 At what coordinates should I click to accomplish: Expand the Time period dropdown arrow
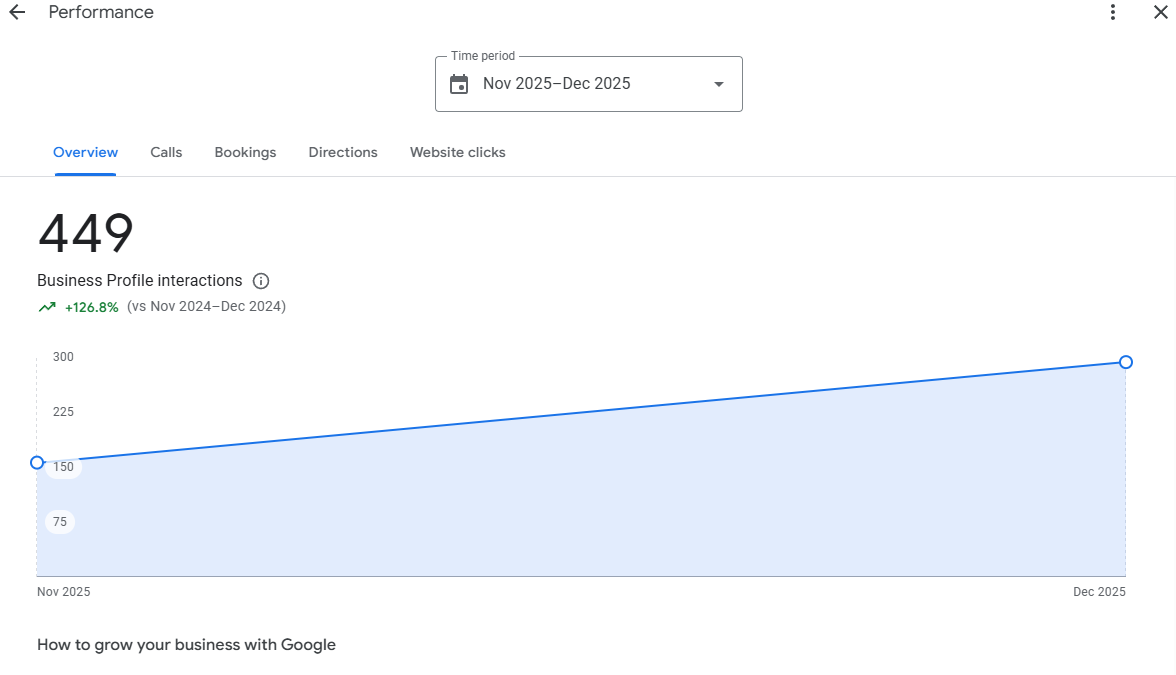coord(718,84)
